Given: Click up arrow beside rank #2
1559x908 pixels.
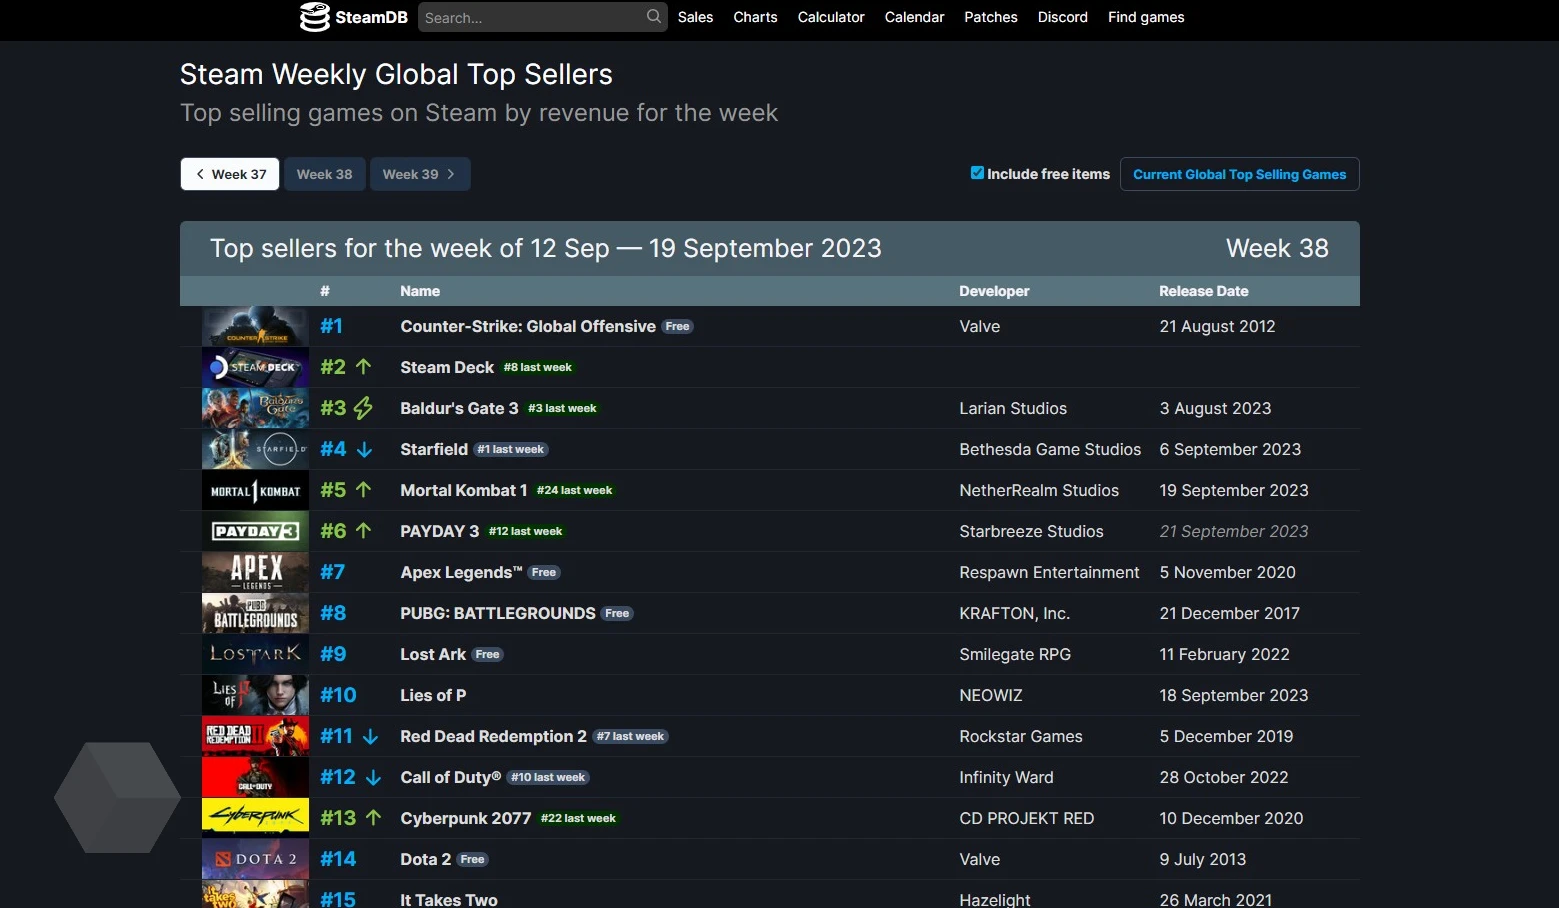Looking at the screenshot, I should 363,367.
